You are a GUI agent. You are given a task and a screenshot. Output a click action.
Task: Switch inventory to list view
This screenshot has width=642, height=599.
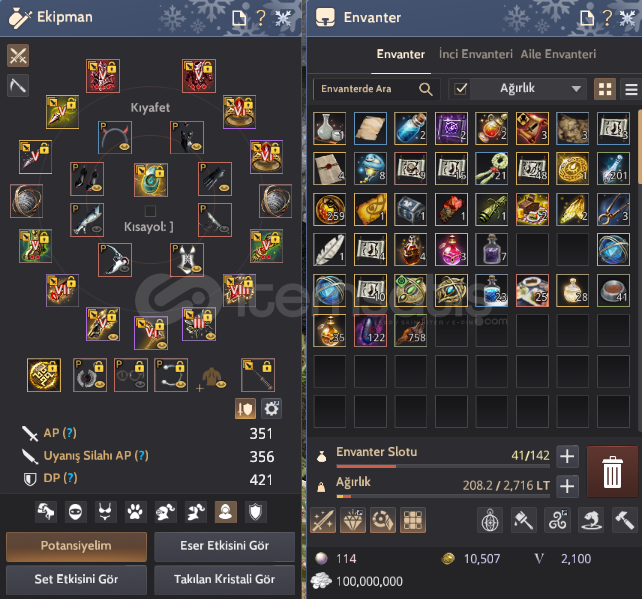pos(631,89)
